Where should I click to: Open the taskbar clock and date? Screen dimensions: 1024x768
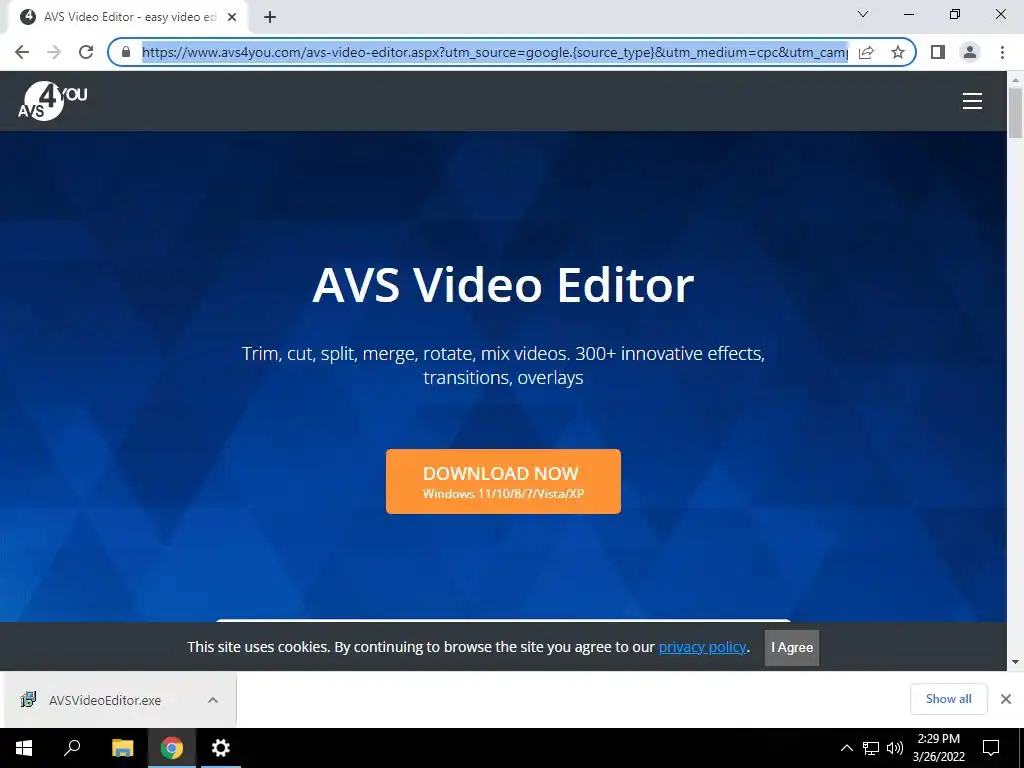coord(938,748)
